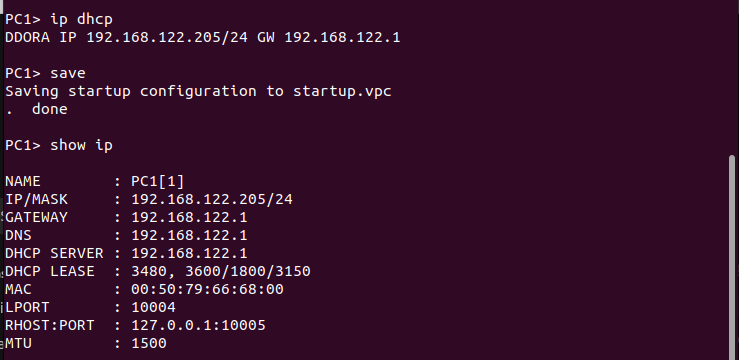Click the "startup.vpc" filename

pyautogui.click(x=342, y=91)
